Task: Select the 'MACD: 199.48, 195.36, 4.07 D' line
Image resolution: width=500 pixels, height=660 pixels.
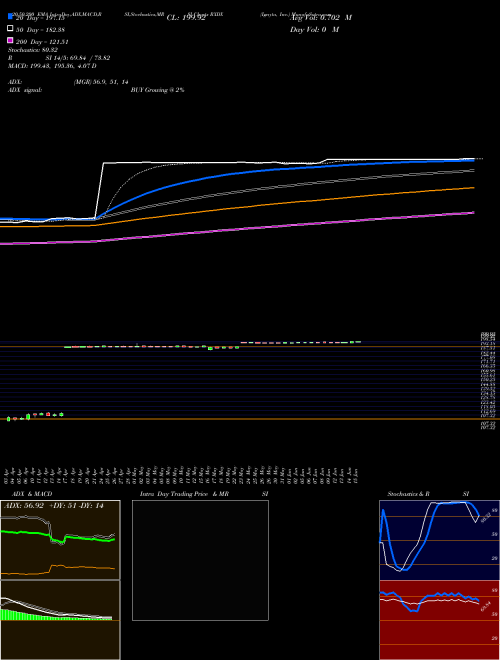Action: click(52, 66)
